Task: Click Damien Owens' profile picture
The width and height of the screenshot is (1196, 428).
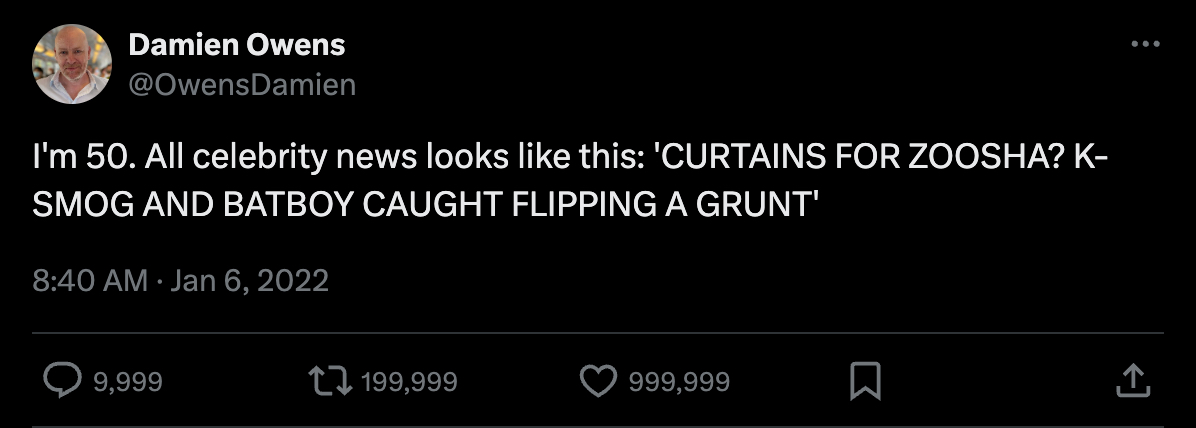Action: pyautogui.click(x=71, y=64)
